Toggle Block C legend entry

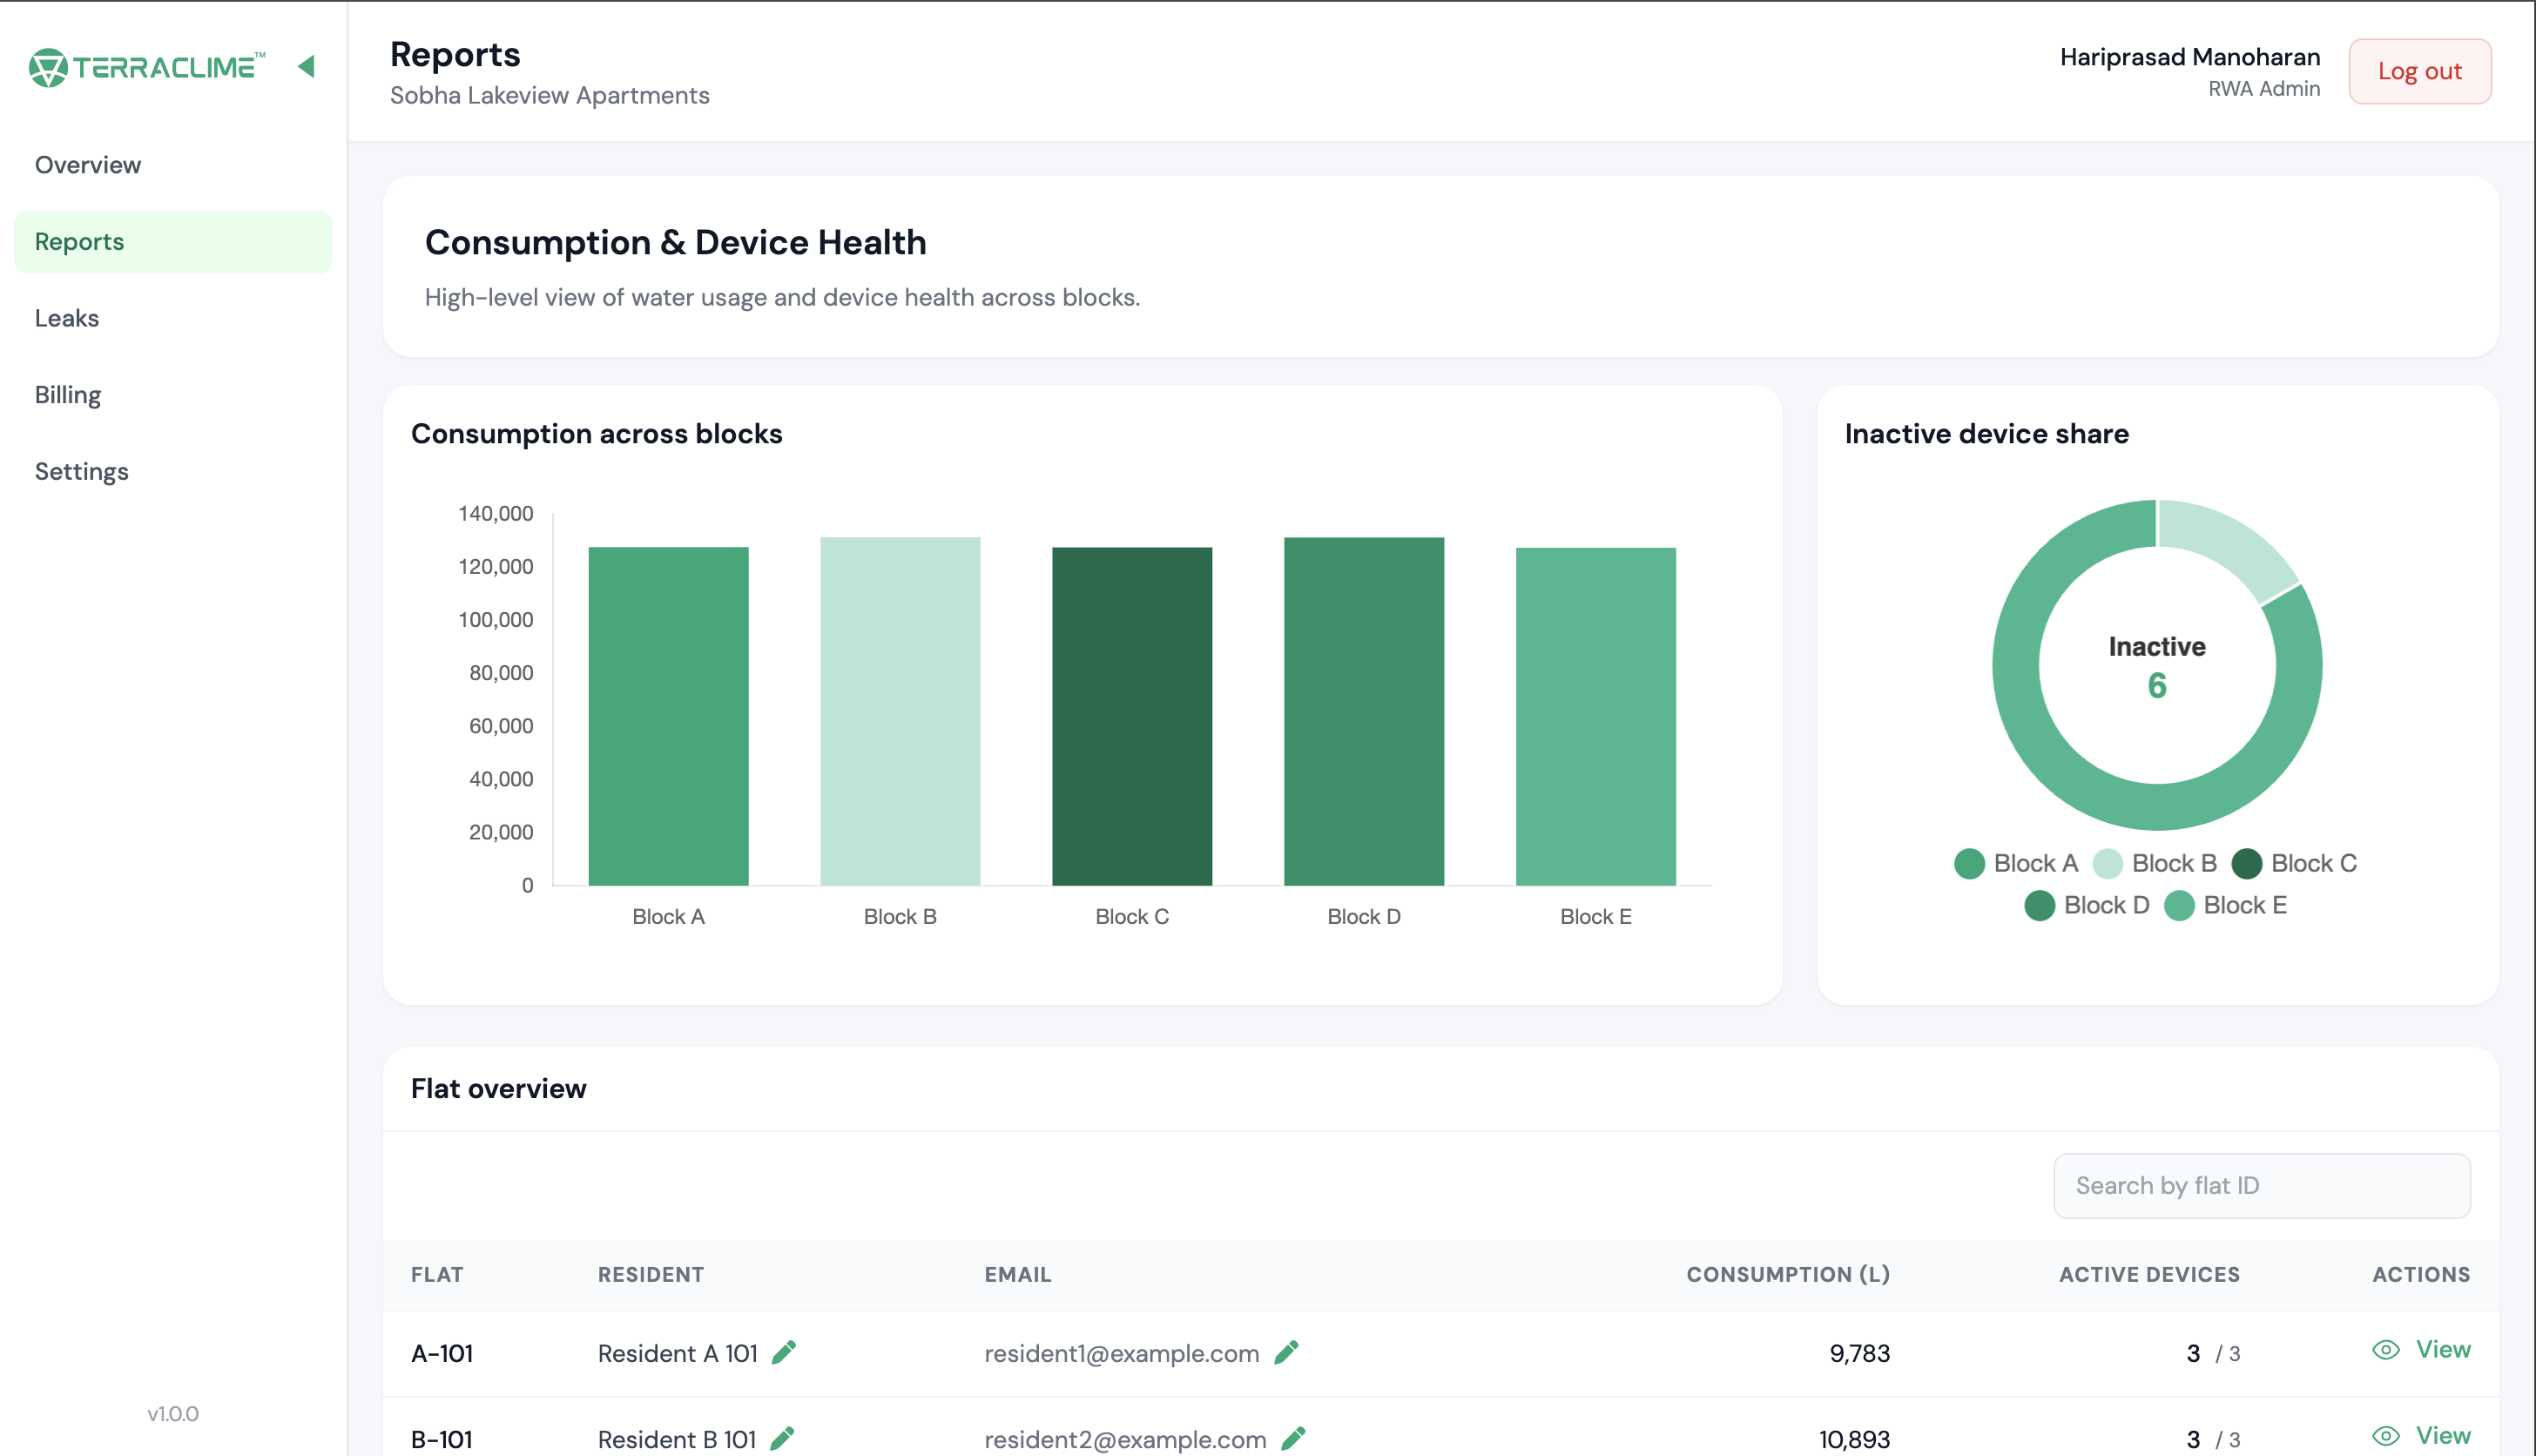(2294, 863)
